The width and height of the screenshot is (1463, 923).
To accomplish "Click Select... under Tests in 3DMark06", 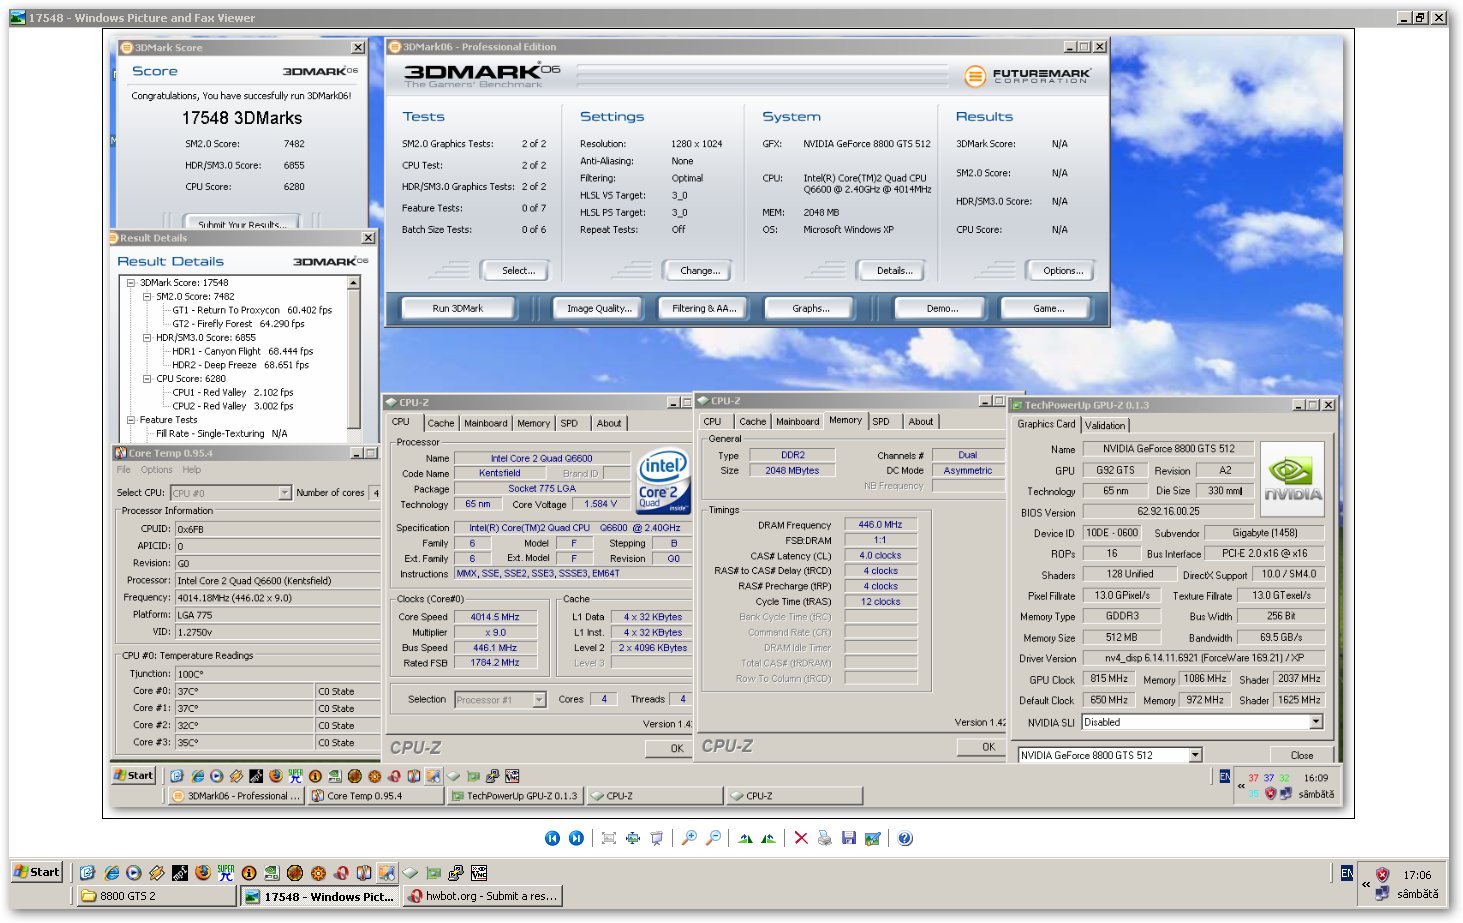I will point(518,271).
